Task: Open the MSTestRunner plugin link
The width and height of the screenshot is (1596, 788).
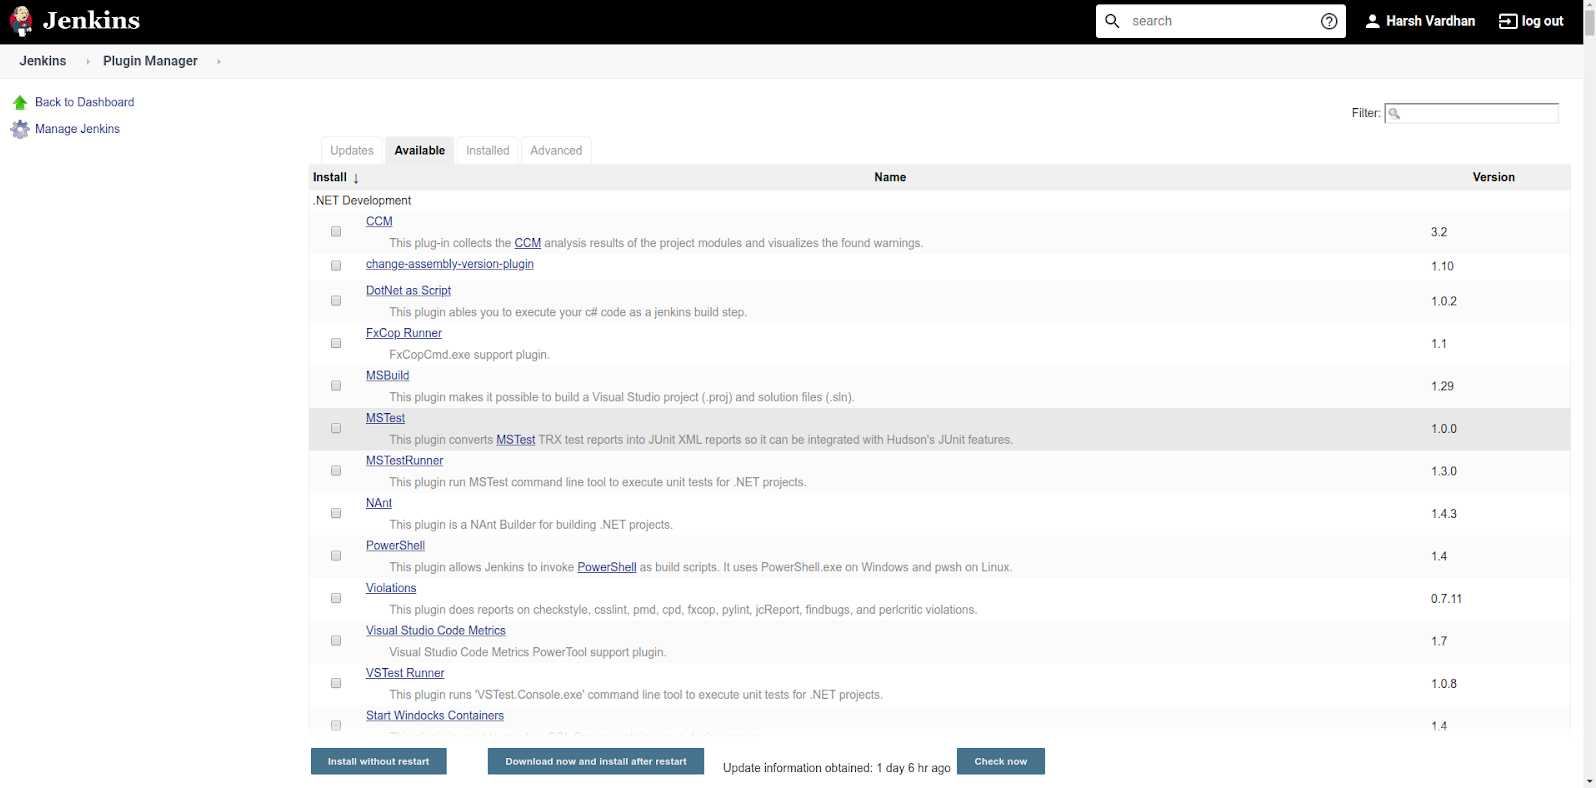Action: click(x=404, y=461)
